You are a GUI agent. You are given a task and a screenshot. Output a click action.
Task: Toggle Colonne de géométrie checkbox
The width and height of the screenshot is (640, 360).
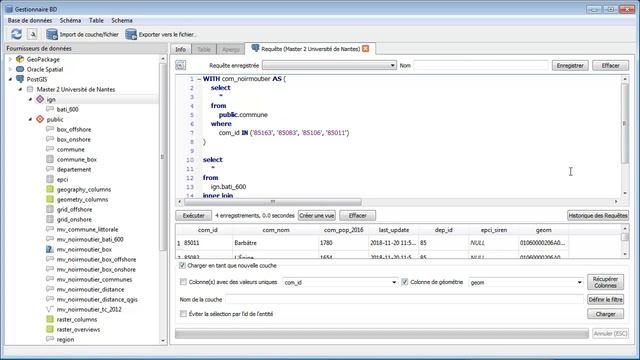tap(404, 282)
